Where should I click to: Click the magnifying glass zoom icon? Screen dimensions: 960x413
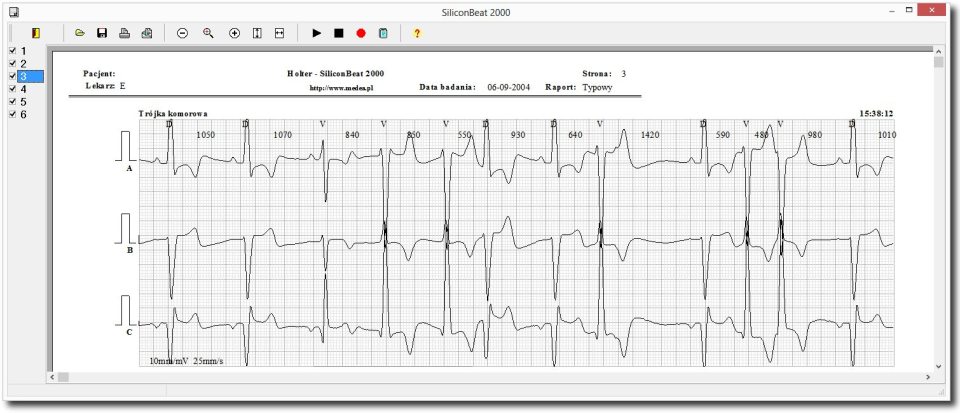tap(209, 33)
